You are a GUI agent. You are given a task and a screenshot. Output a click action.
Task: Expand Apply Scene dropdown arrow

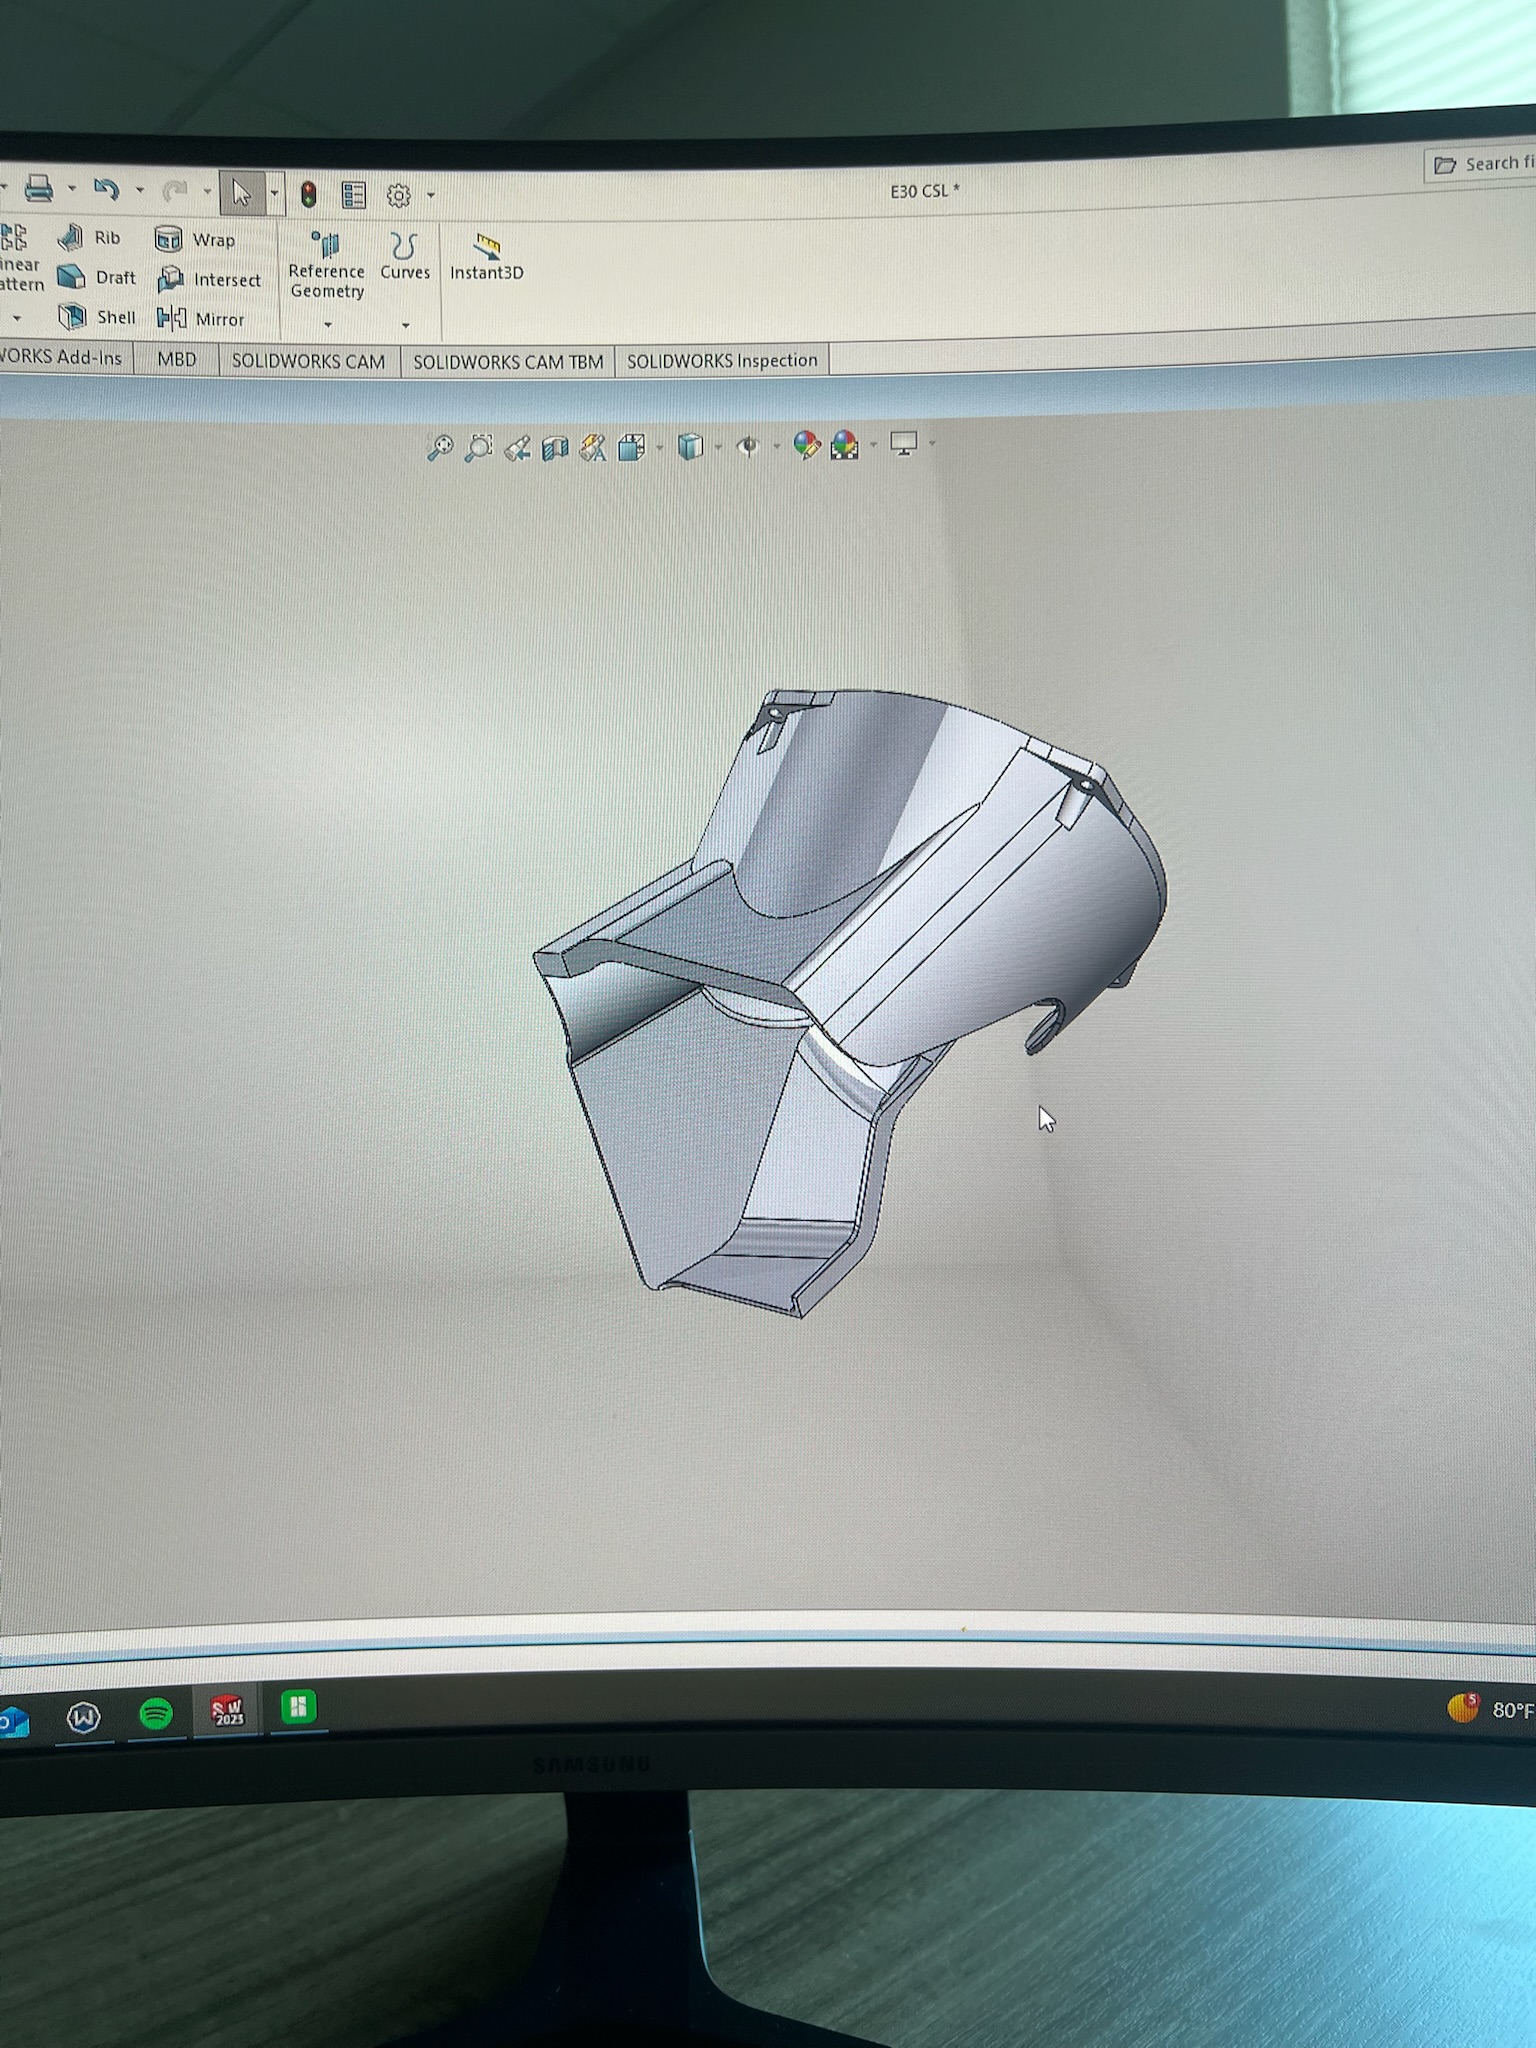coord(873,444)
